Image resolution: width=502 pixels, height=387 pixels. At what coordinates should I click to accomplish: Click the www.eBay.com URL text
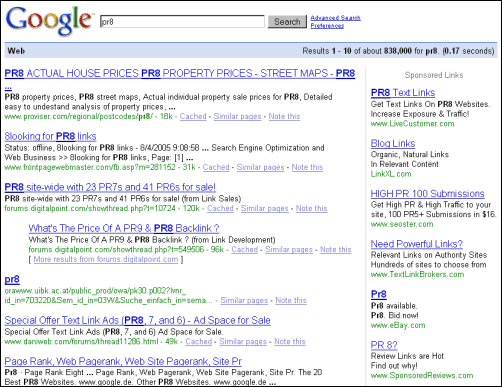[x=398, y=325]
